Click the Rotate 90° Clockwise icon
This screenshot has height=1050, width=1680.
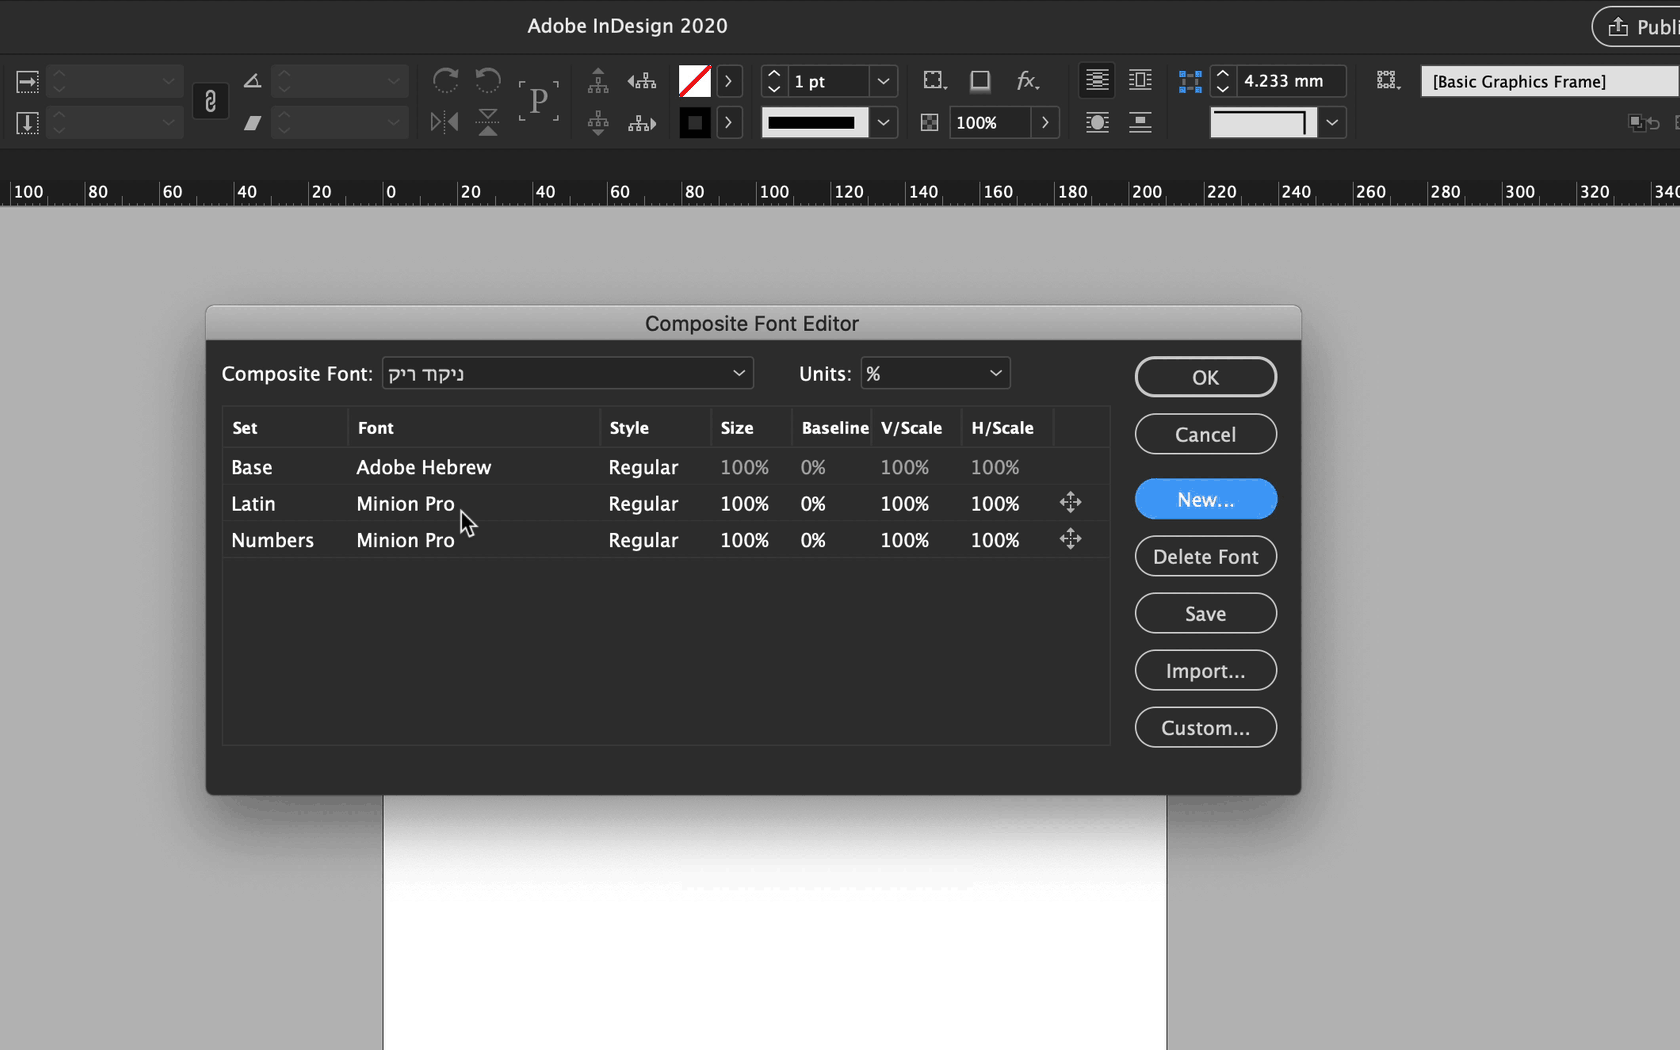pos(445,80)
